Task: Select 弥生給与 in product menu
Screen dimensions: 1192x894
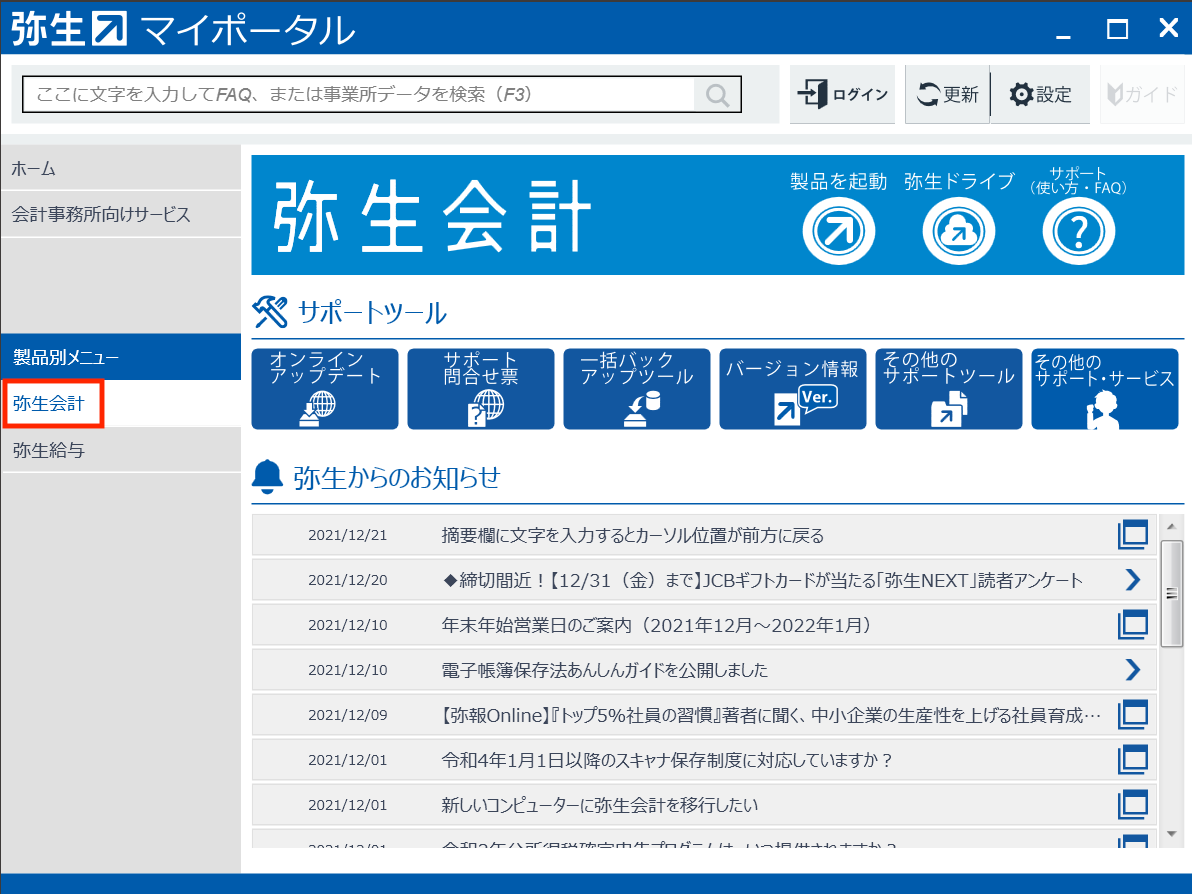Action: (120, 451)
